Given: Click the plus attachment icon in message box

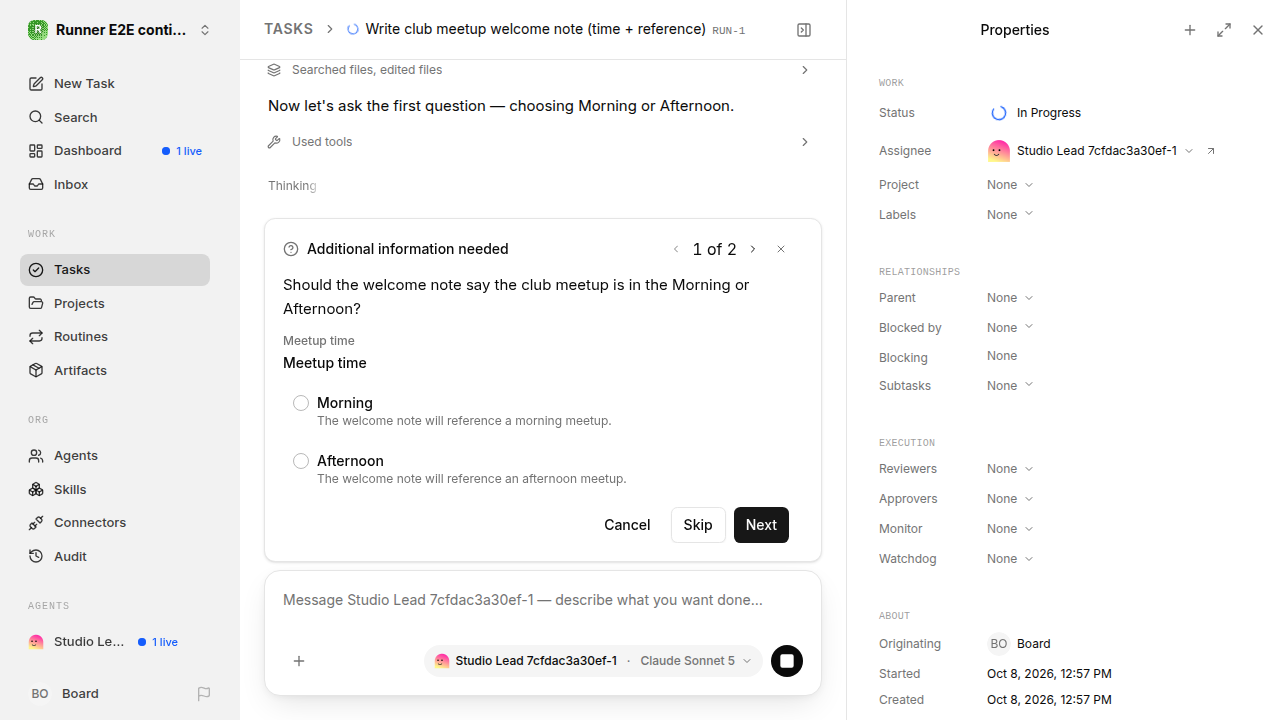Looking at the screenshot, I should [x=299, y=661].
